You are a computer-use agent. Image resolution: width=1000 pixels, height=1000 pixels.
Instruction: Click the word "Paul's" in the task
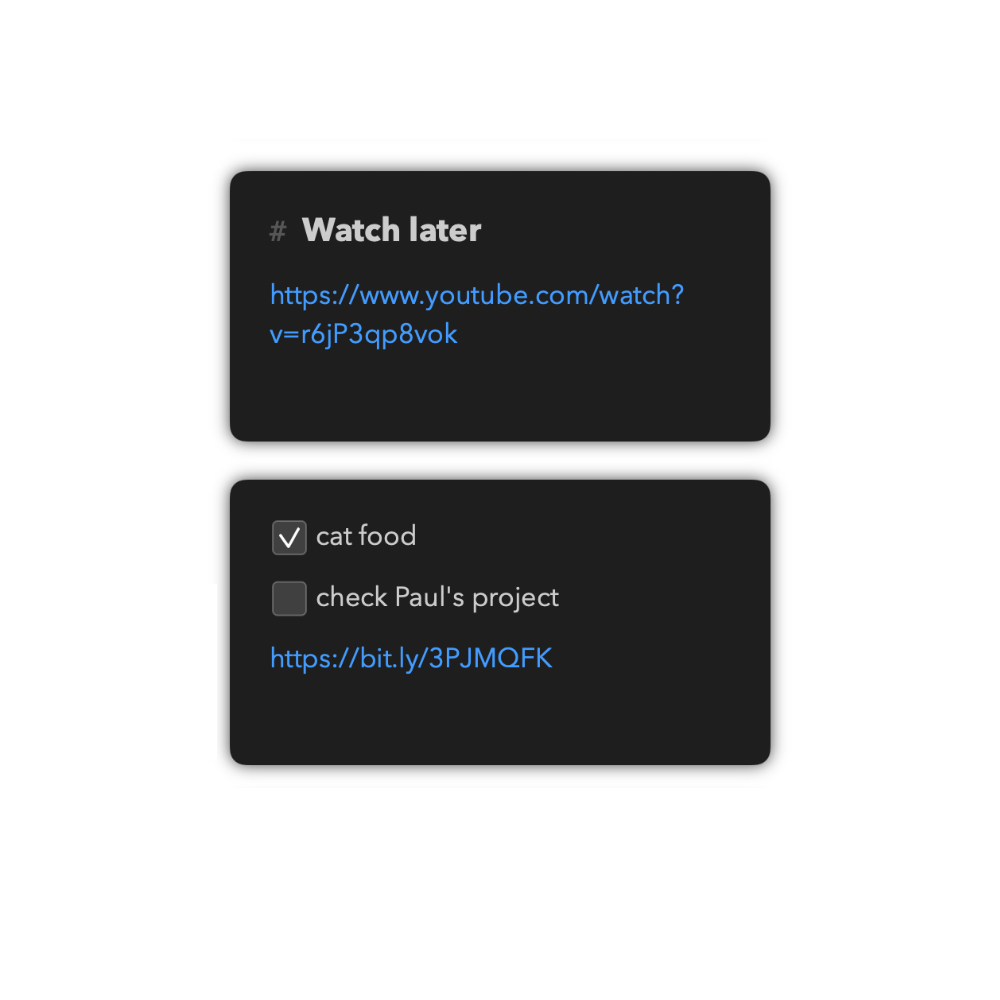[x=429, y=597]
